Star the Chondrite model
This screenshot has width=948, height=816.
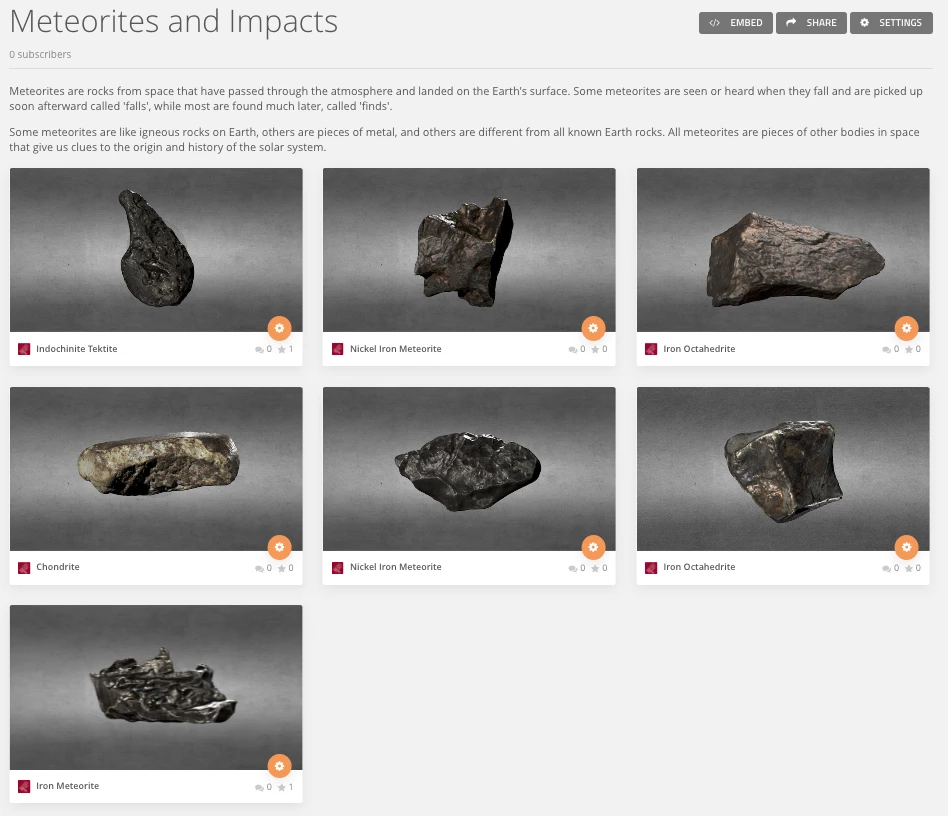[281, 568]
